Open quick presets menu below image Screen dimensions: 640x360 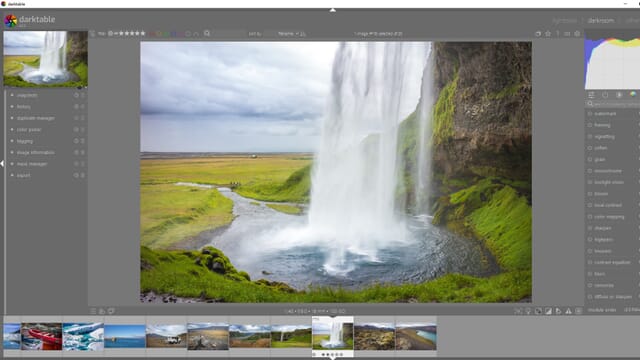click(93, 311)
